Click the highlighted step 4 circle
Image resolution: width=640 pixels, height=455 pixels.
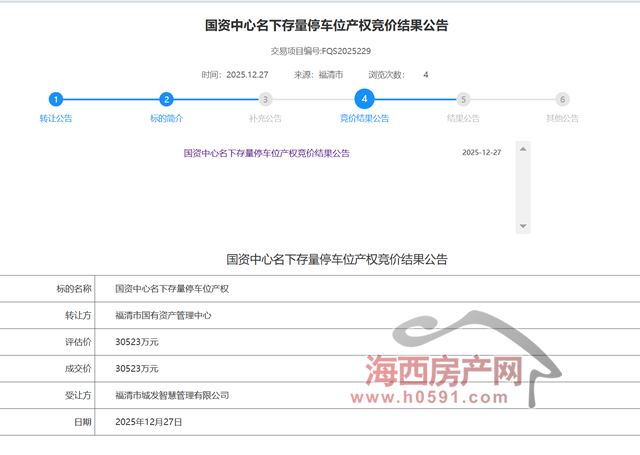tap(365, 98)
